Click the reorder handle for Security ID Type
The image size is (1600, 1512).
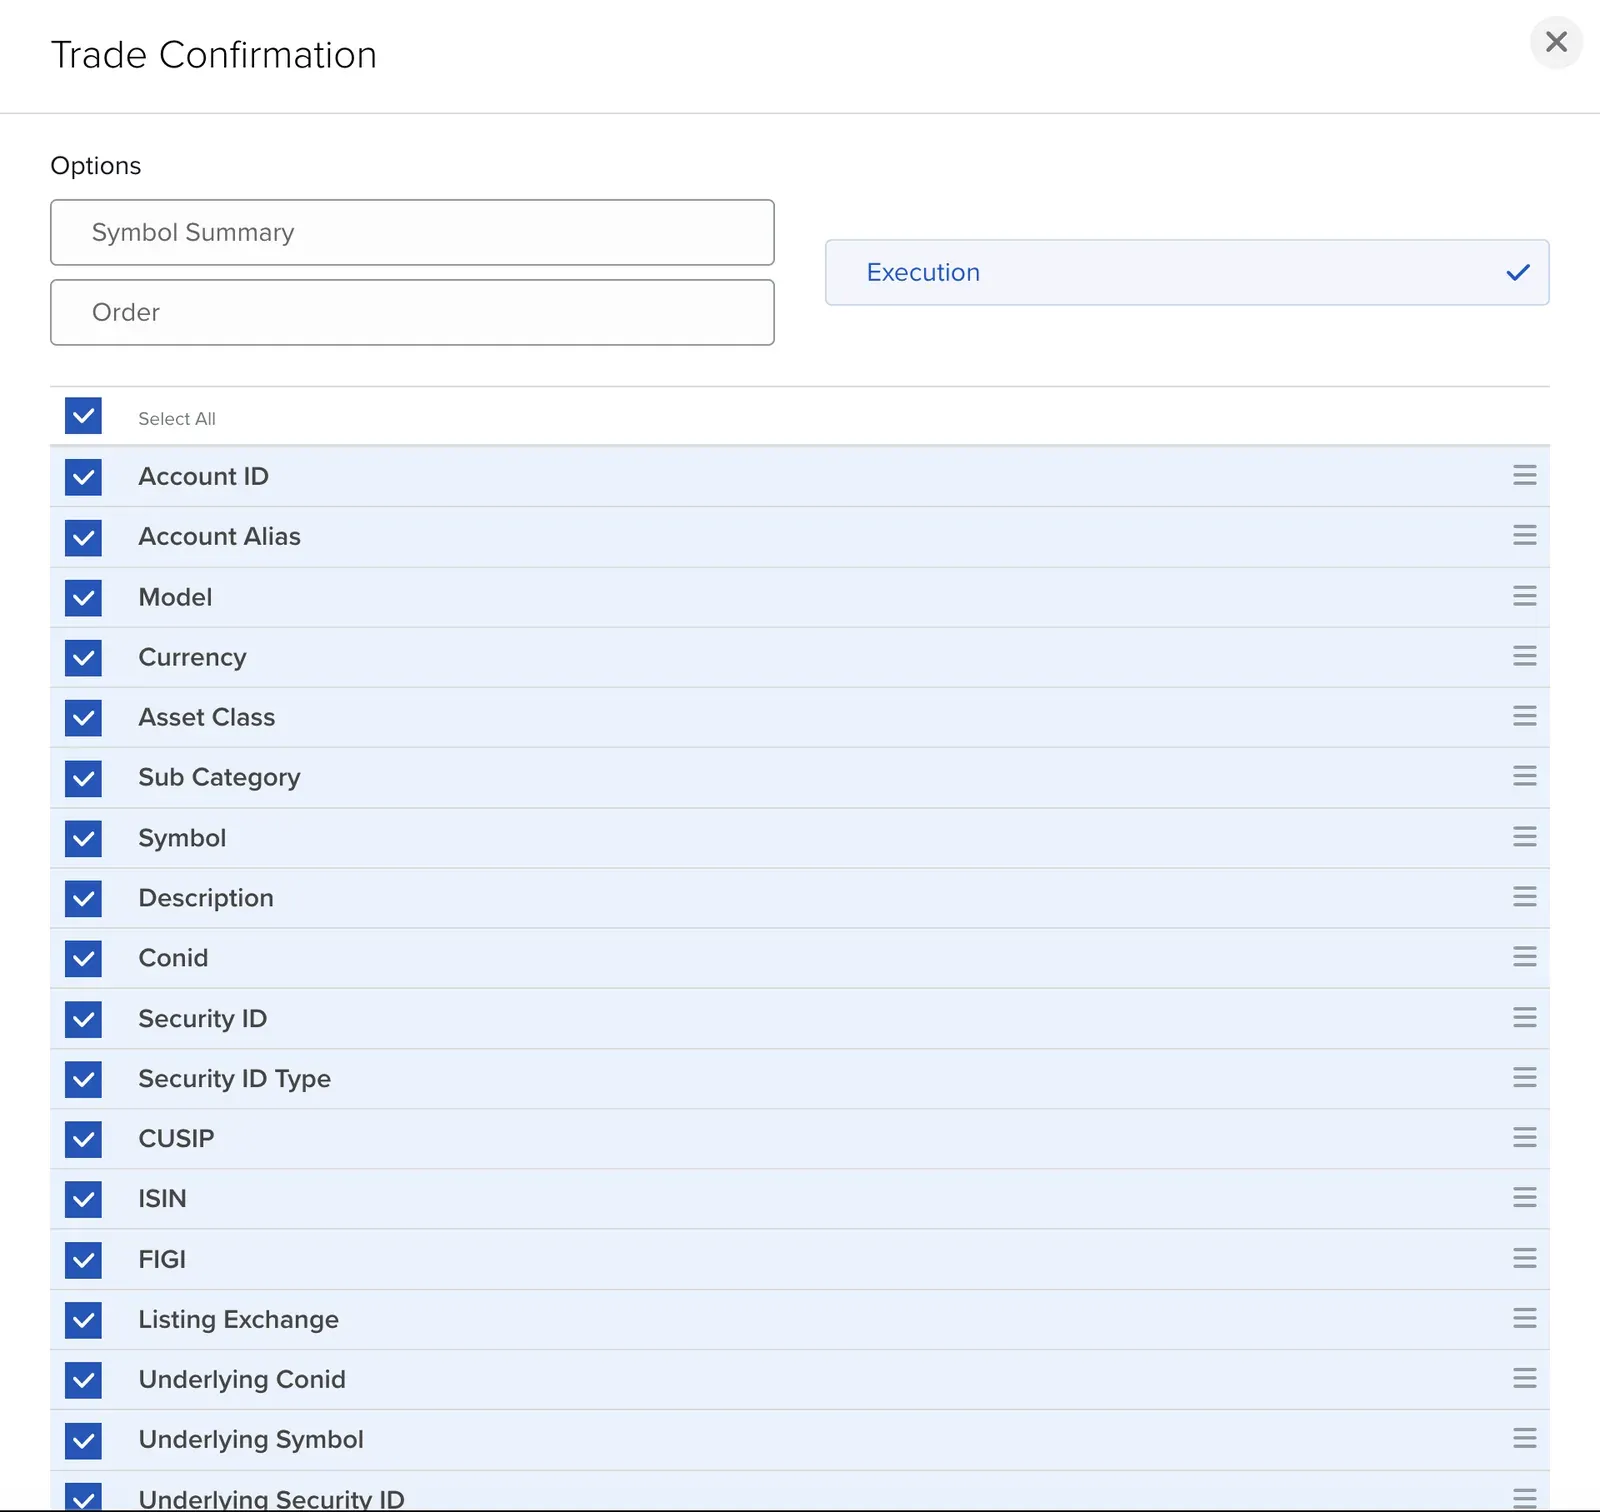coord(1524,1077)
